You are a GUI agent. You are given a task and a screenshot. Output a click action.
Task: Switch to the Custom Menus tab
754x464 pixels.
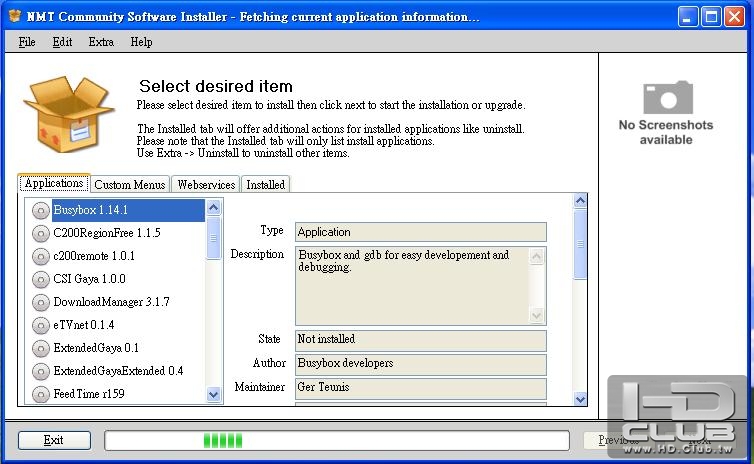pyautogui.click(x=130, y=185)
